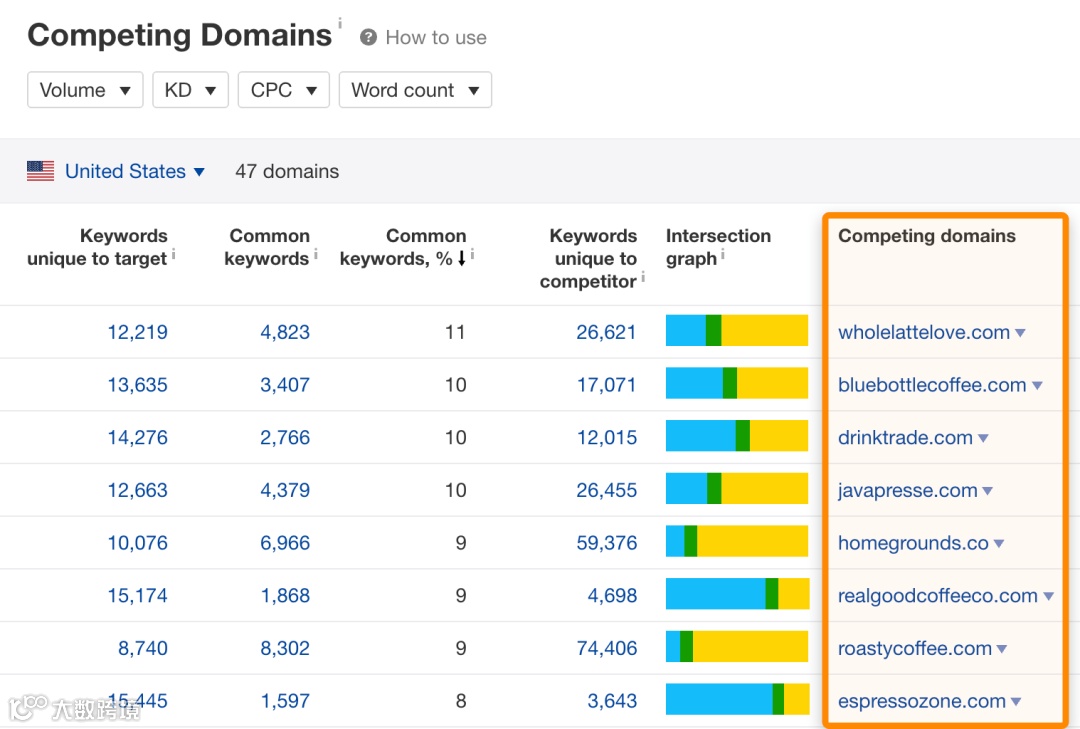Click intersection graph bar for homegrounds.co
Image resolution: width=1080 pixels, height=729 pixels.
click(x=737, y=541)
